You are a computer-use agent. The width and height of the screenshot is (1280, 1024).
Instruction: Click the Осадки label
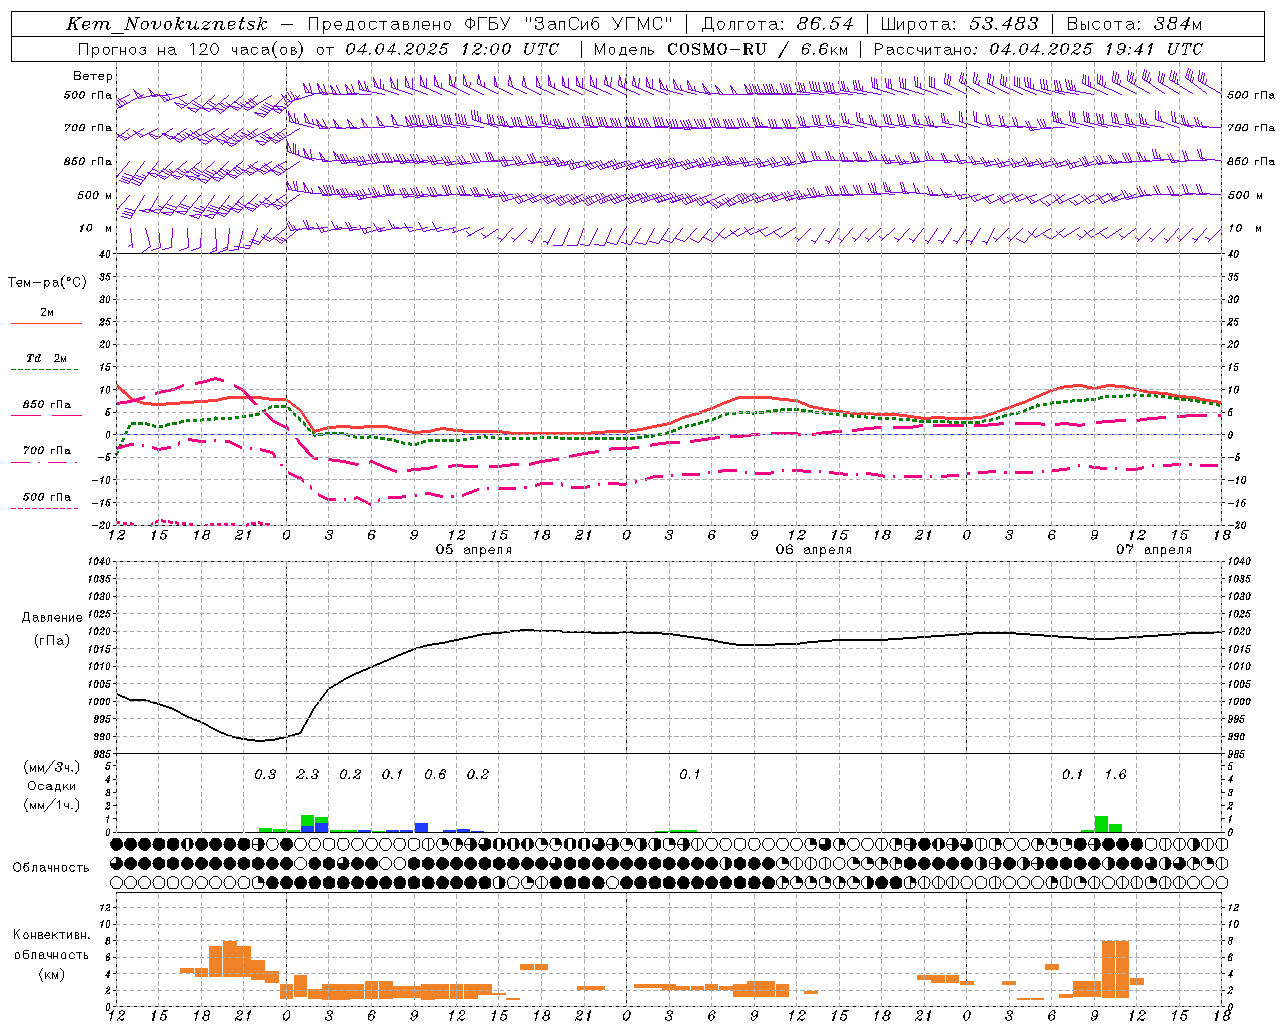[x=51, y=786]
